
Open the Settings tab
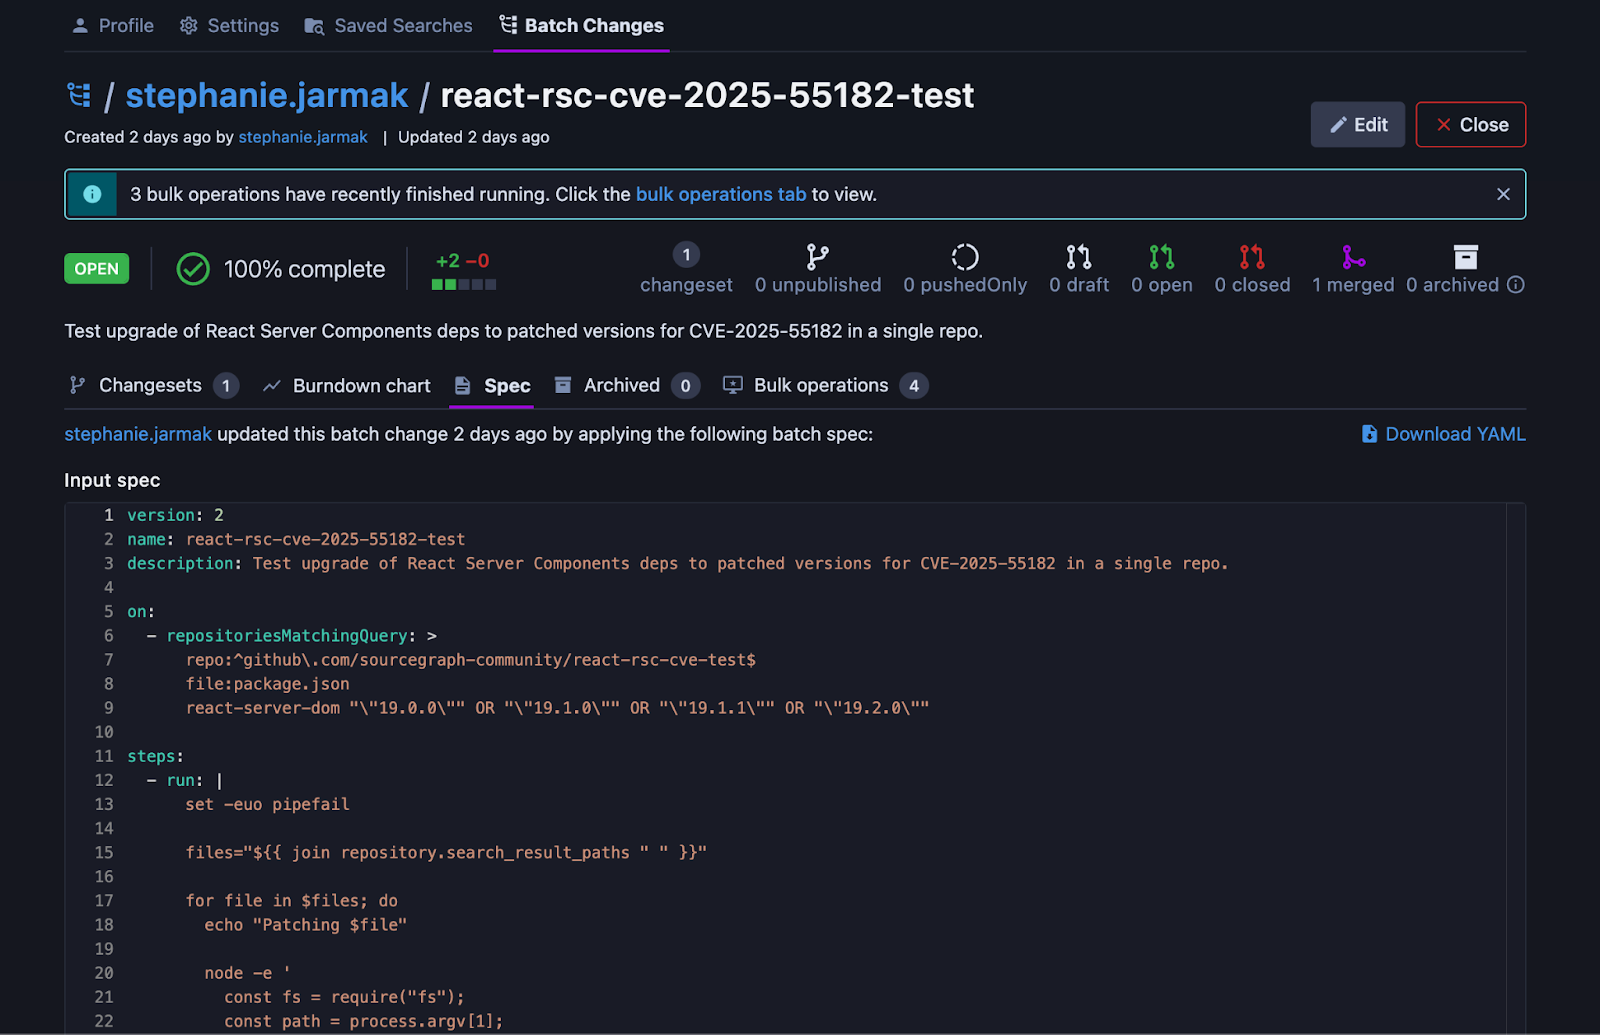[x=229, y=26]
